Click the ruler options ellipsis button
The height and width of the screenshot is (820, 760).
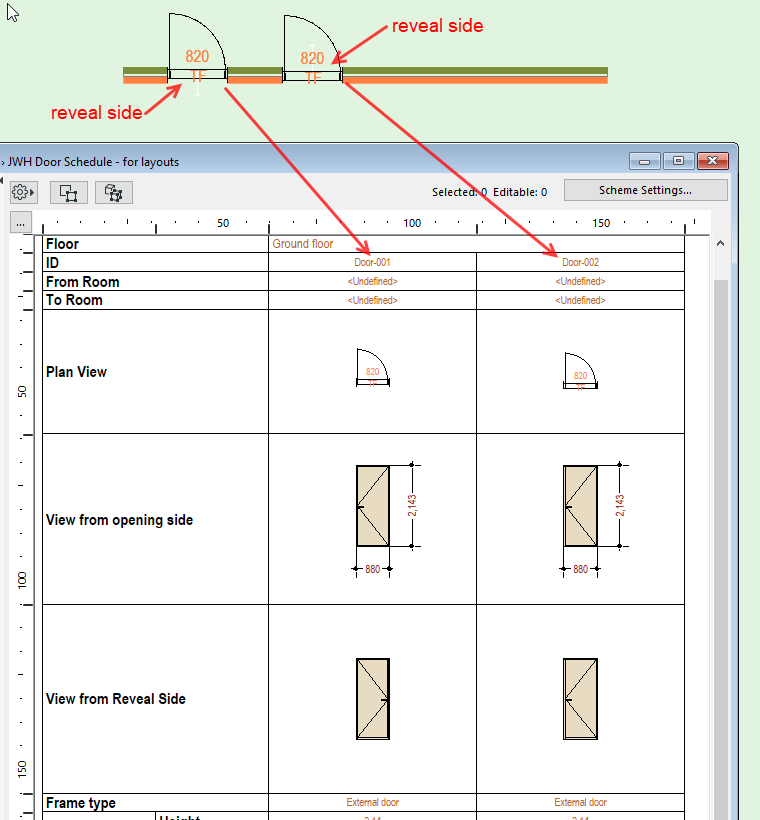(21, 223)
